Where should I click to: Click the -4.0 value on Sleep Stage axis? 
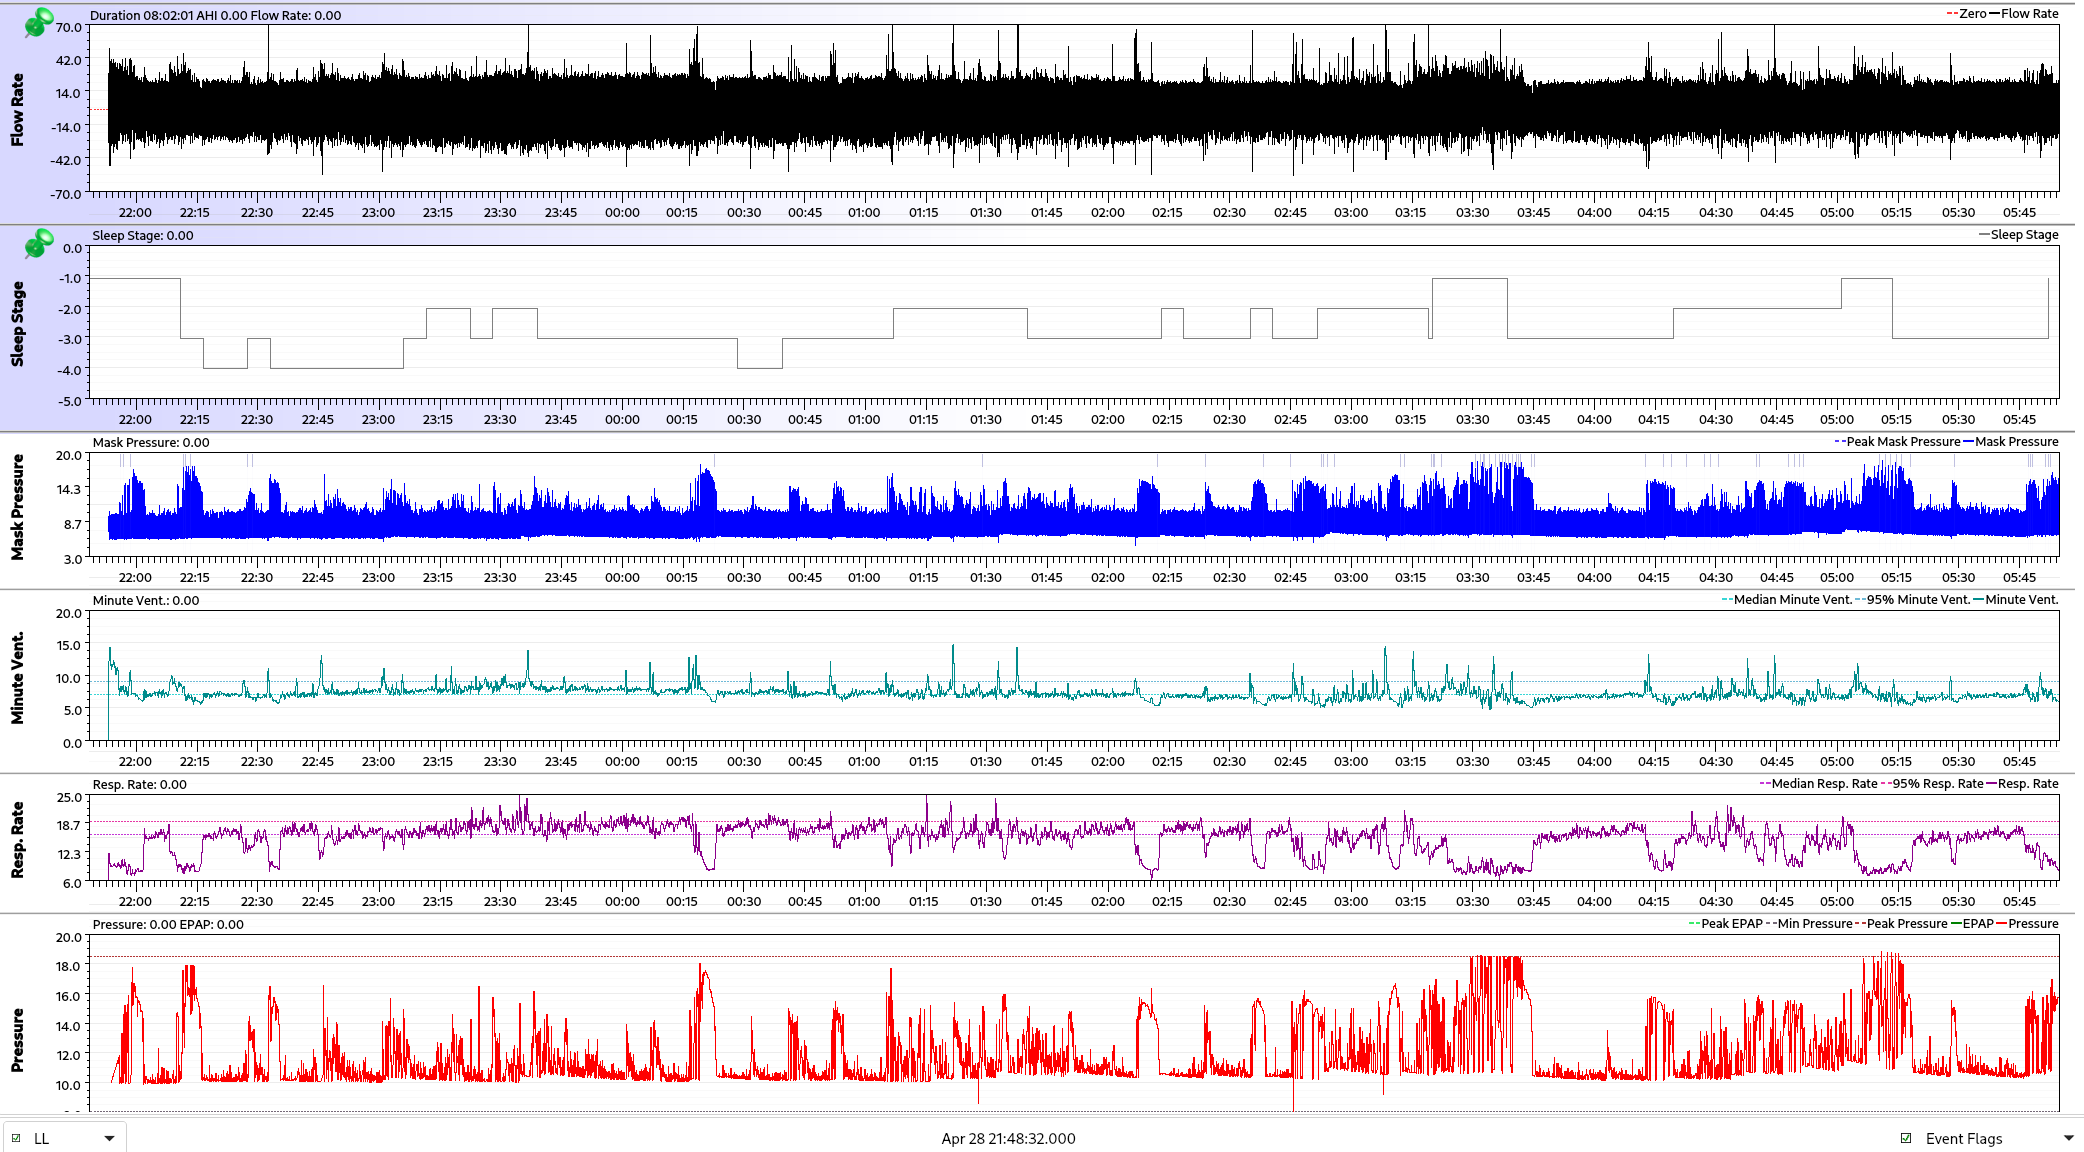tap(70, 370)
